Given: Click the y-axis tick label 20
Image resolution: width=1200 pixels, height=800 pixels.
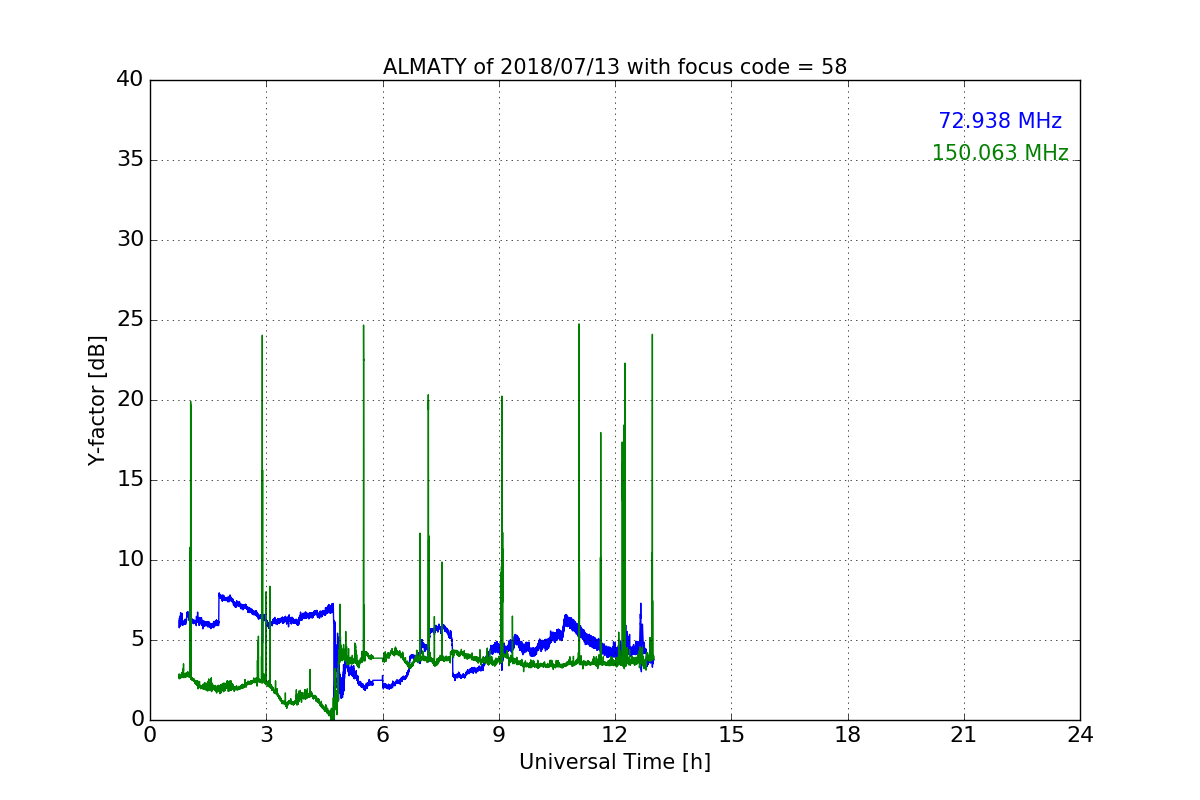Looking at the screenshot, I should coord(130,400).
